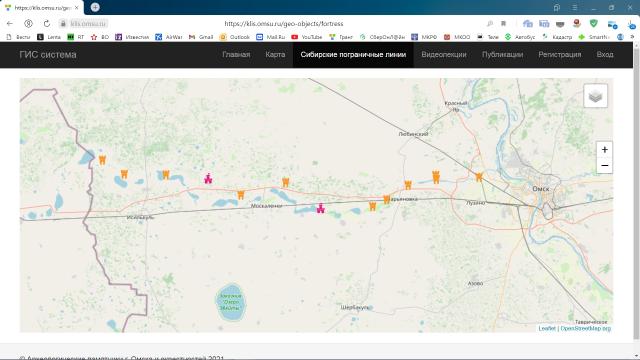This screenshot has height=360, width=640.
Task: Select the Сибирские пограничные линии tab
Action: pos(353,55)
